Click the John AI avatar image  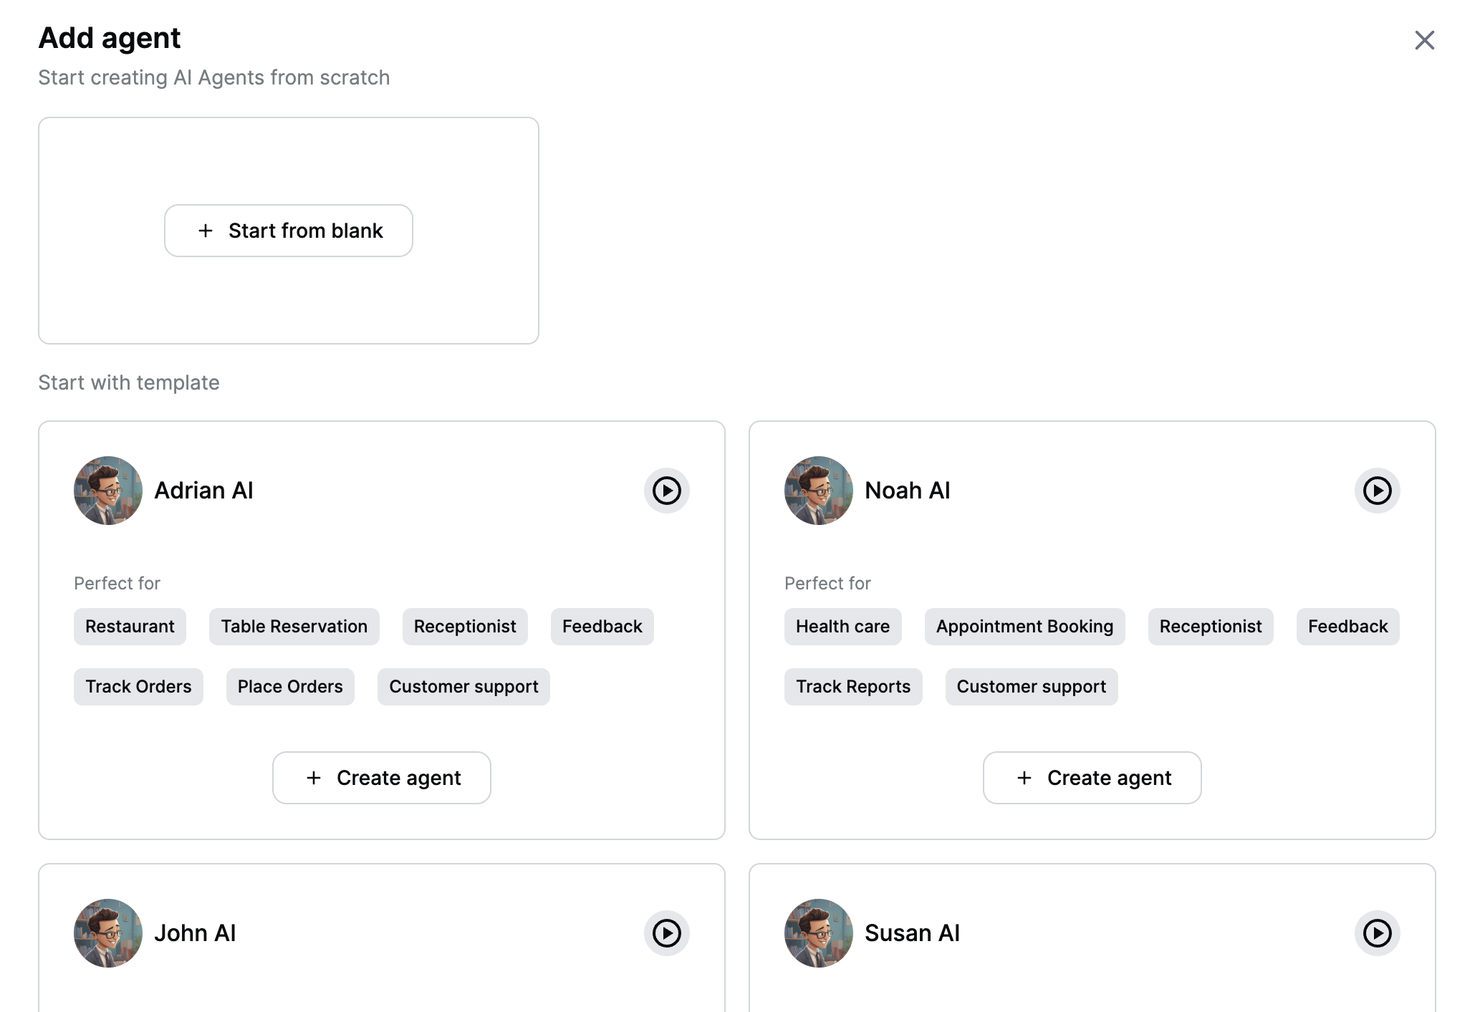coord(108,933)
